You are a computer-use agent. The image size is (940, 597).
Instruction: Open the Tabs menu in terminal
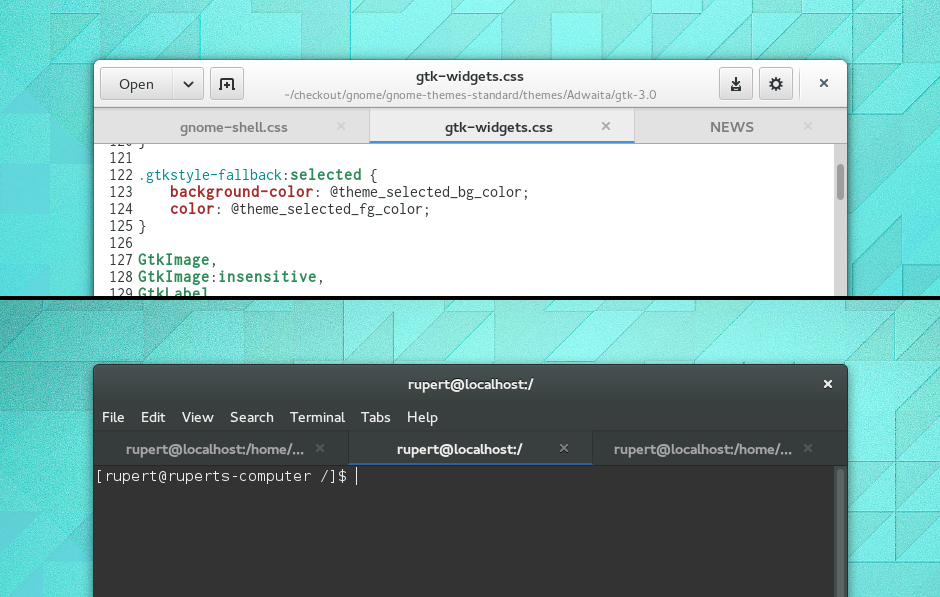[375, 417]
